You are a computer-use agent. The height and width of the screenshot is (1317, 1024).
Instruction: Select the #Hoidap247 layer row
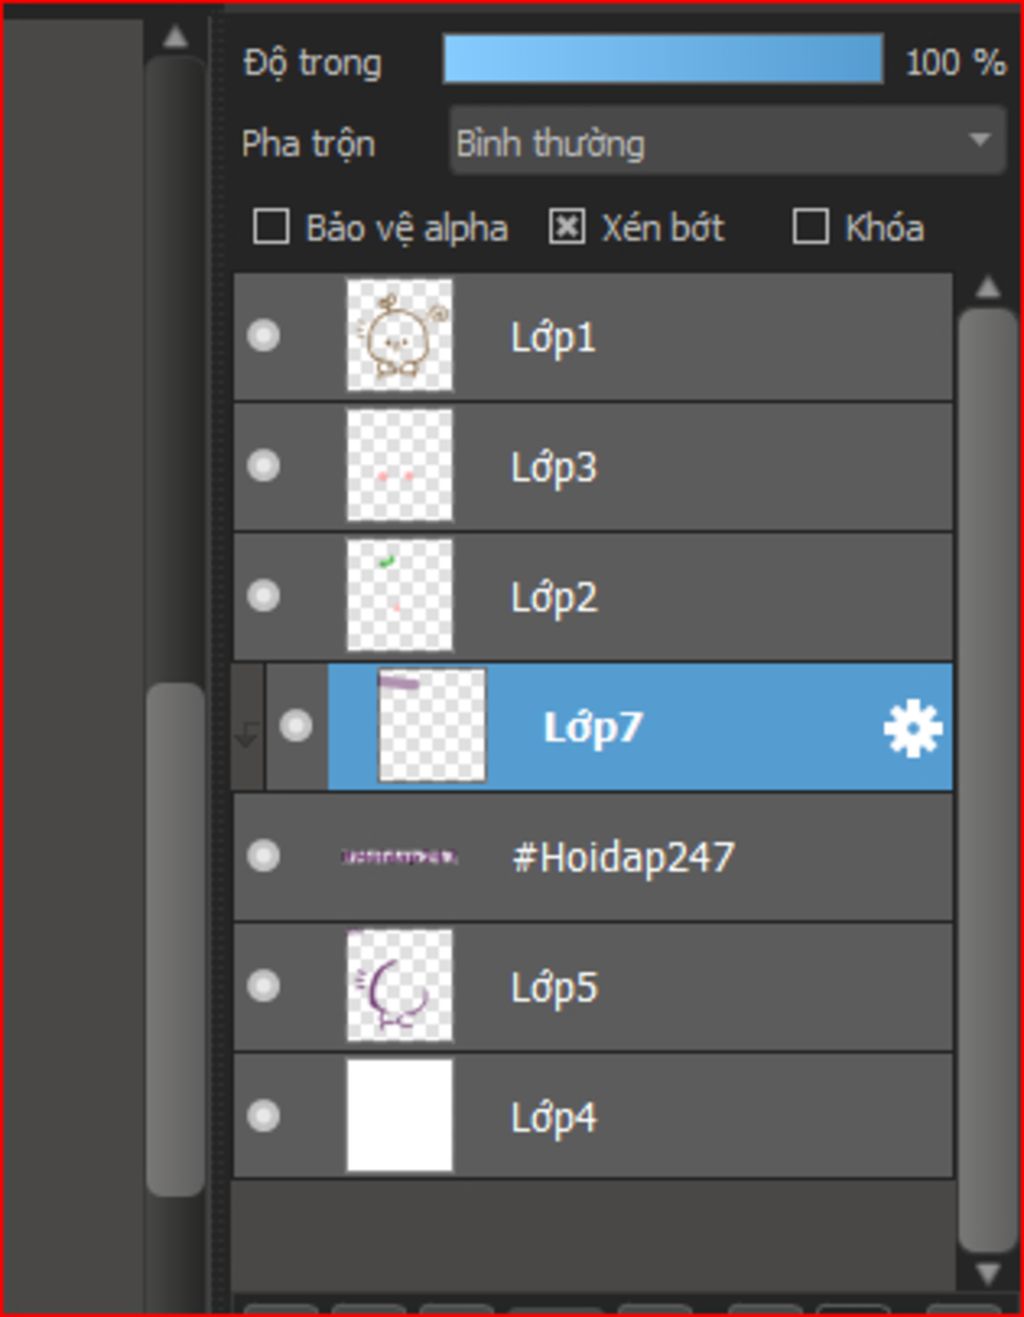[x=593, y=857]
